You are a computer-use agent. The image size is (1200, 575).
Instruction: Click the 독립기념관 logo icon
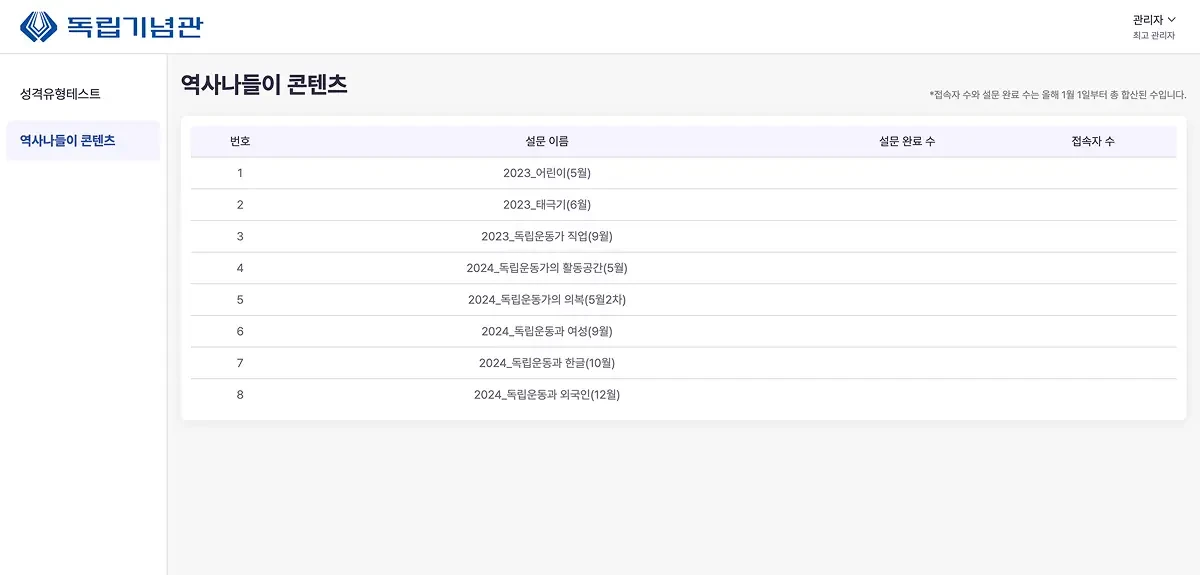[39, 26]
